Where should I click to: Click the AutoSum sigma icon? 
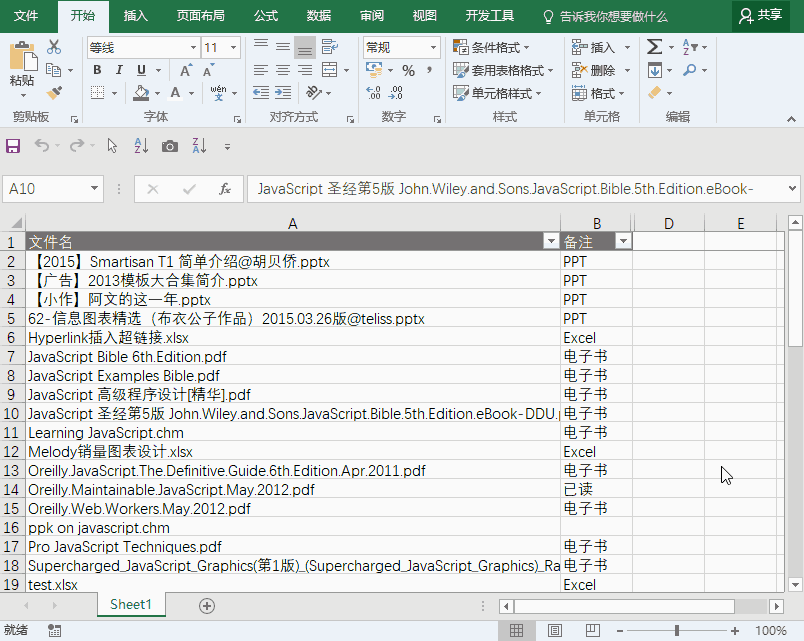click(x=654, y=47)
